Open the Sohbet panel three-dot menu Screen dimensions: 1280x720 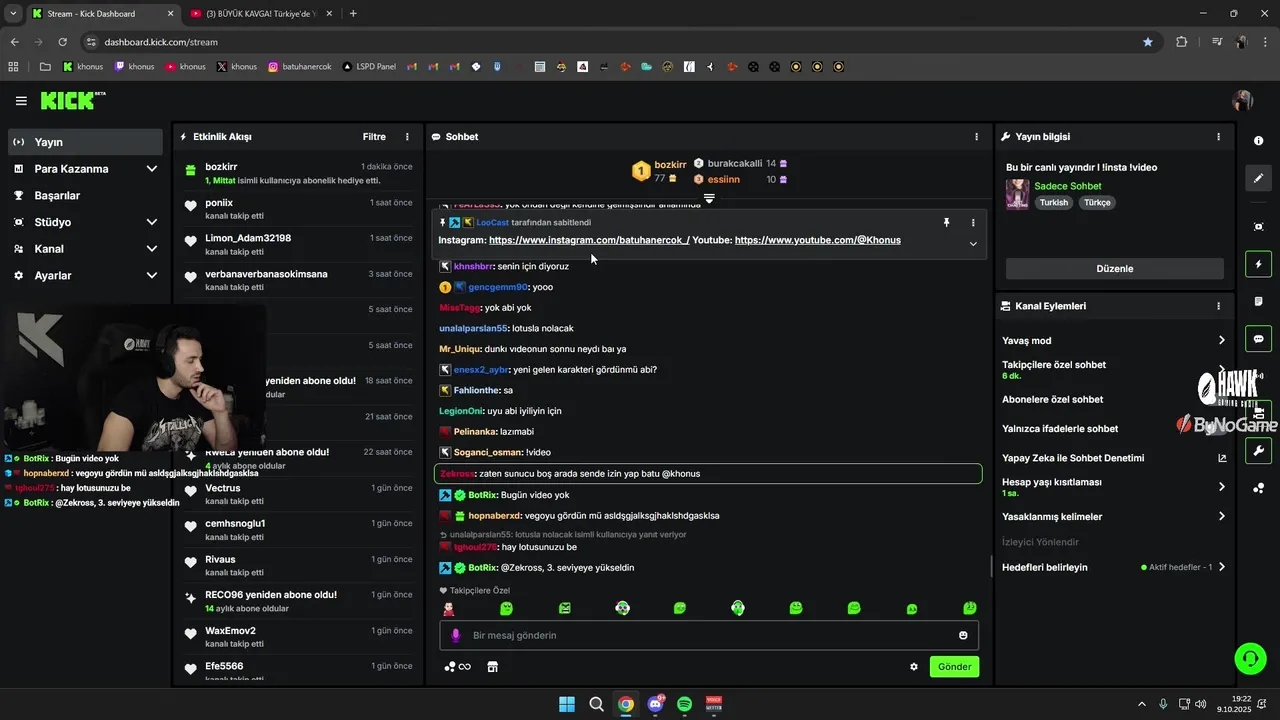click(x=977, y=137)
